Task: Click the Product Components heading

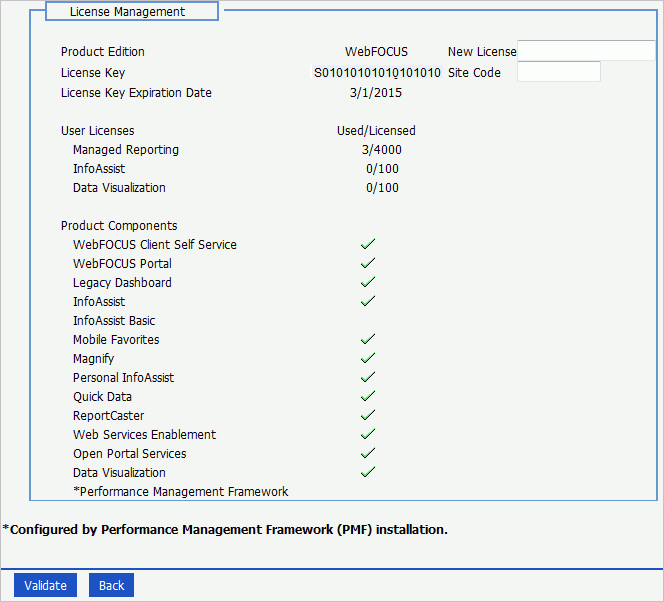Action: (119, 226)
